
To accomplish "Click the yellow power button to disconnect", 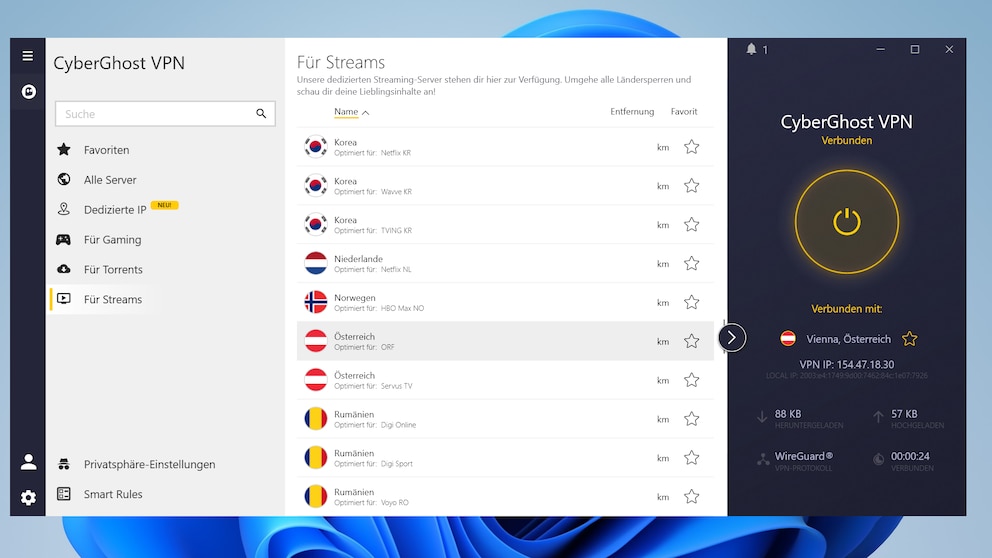I will tap(846, 222).
